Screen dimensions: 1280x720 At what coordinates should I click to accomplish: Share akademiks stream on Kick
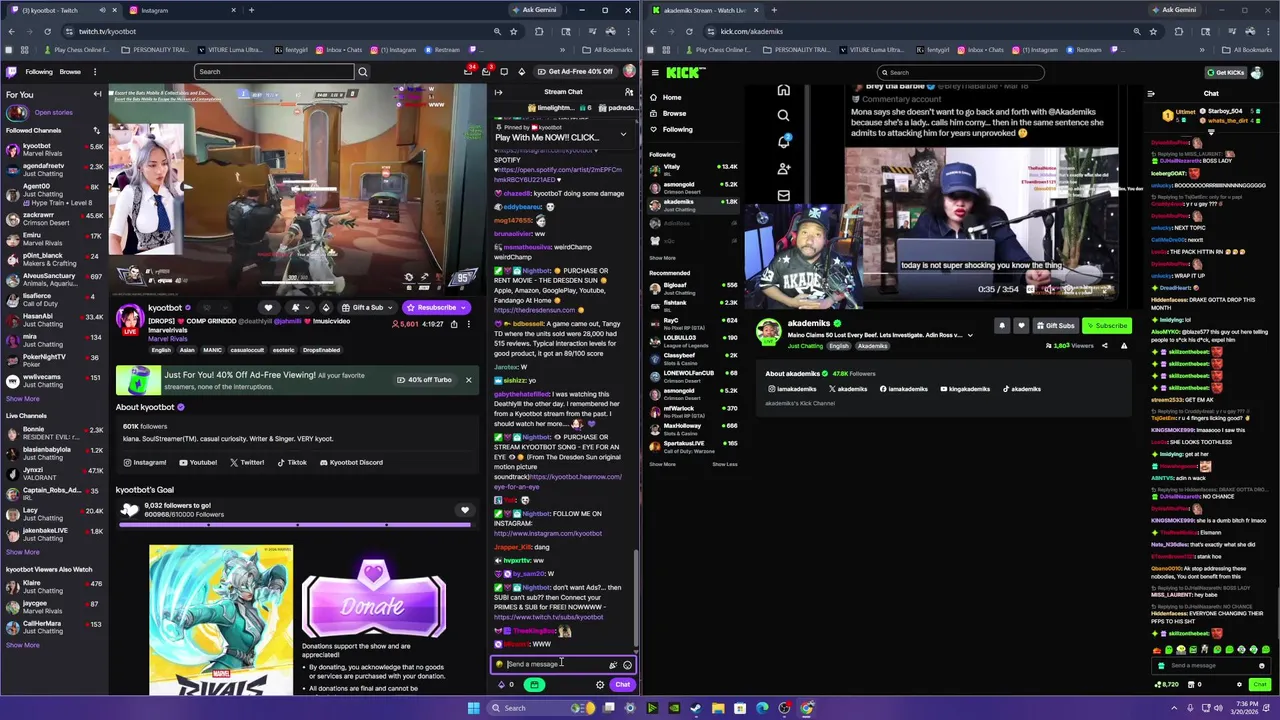pos(1104,346)
